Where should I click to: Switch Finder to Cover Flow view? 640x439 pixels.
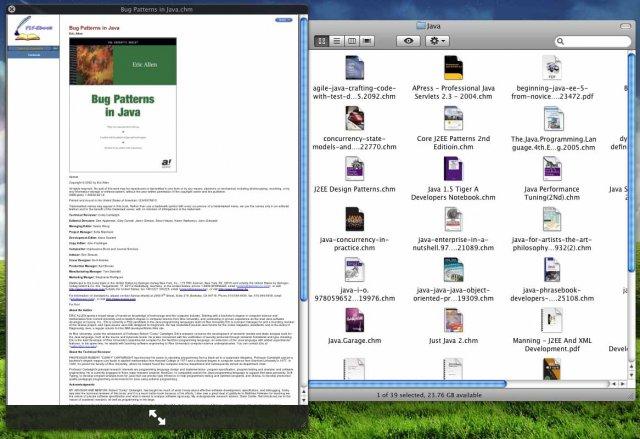(368, 41)
